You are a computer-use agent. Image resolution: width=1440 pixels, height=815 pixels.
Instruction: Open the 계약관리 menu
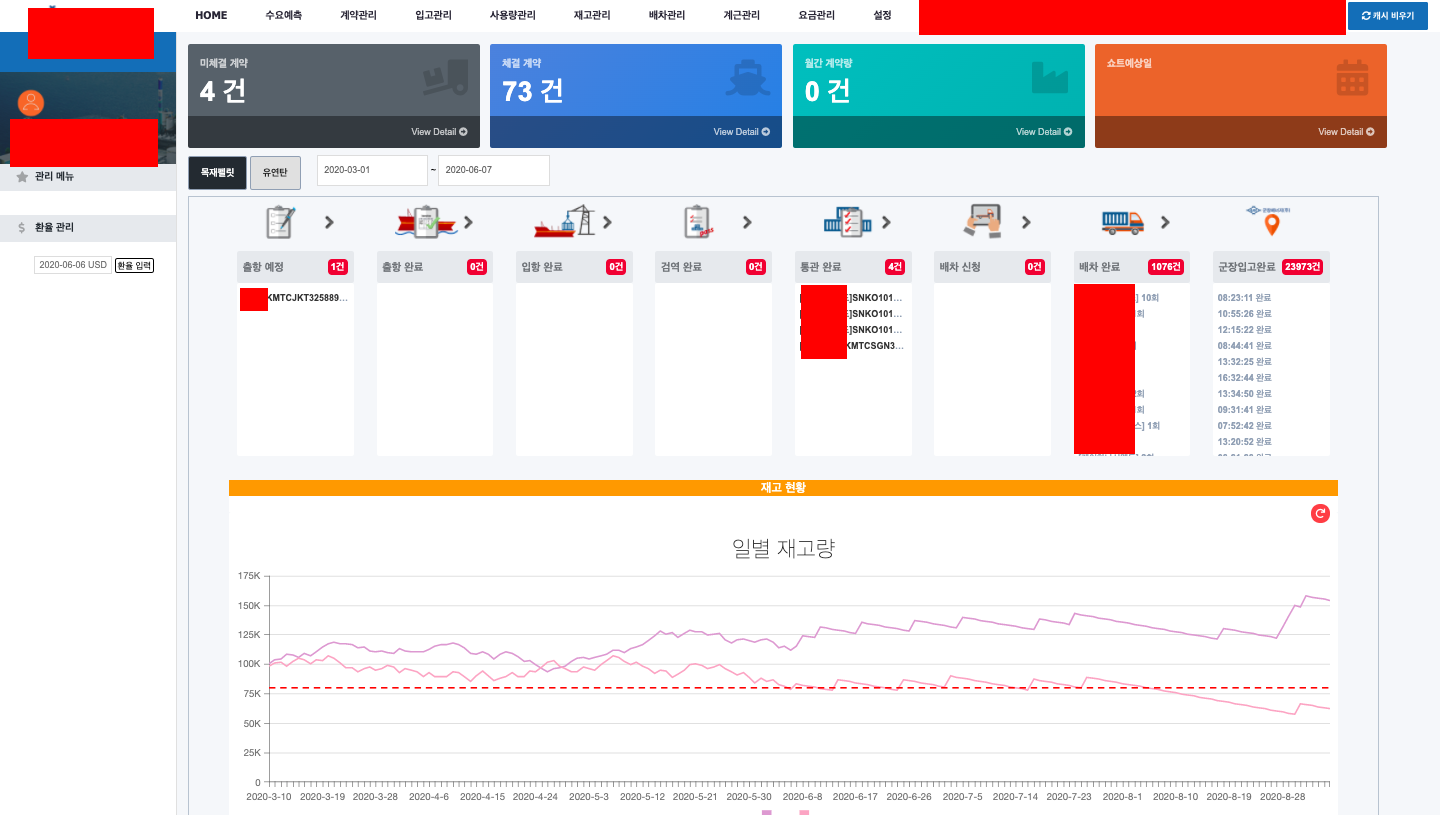point(358,16)
